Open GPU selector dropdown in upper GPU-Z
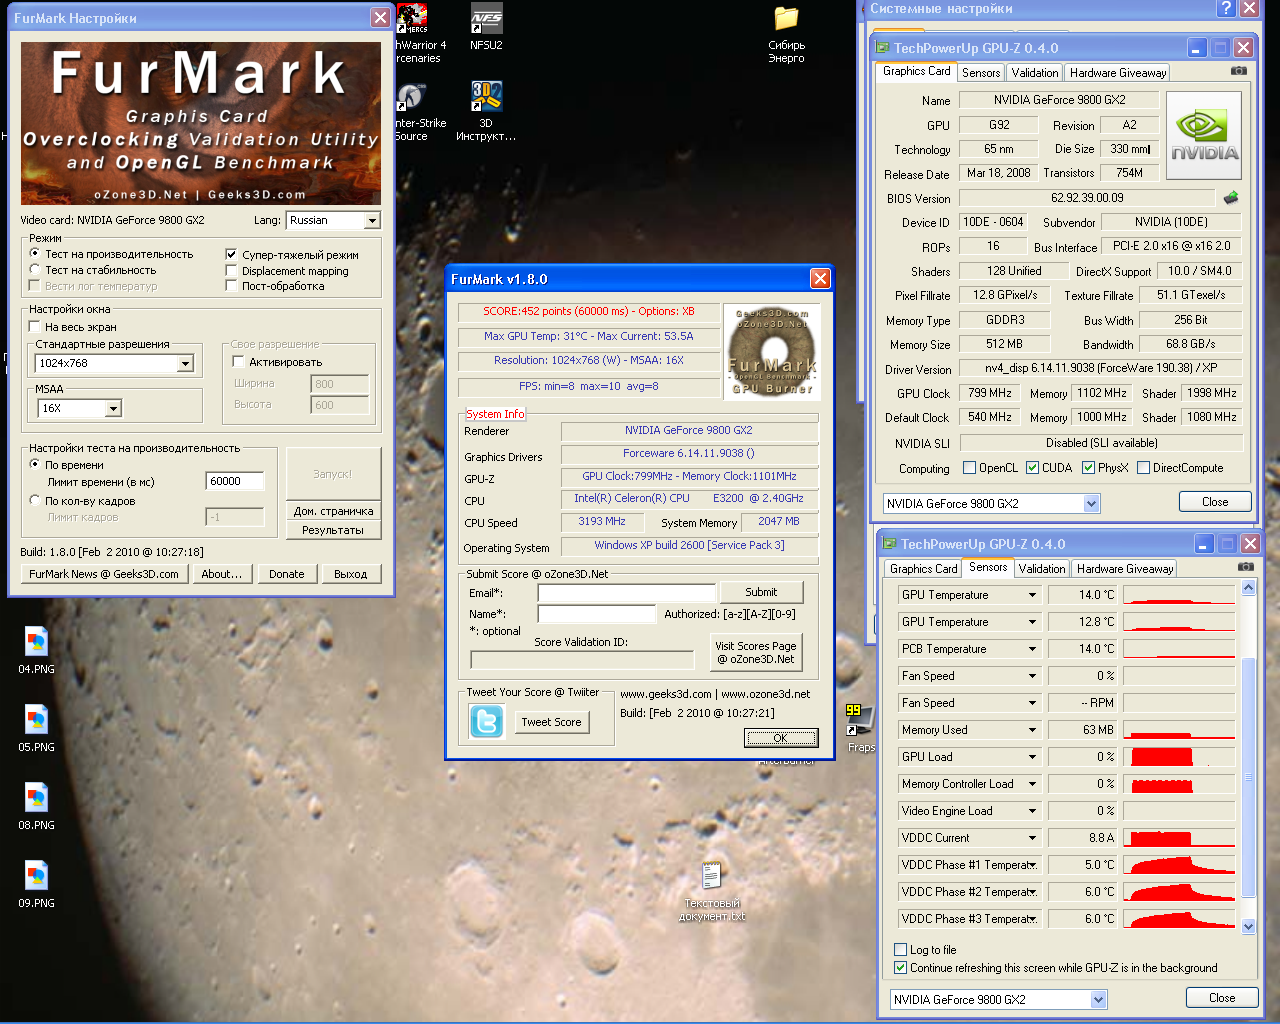The height and width of the screenshot is (1024, 1280). [x=1091, y=504]
